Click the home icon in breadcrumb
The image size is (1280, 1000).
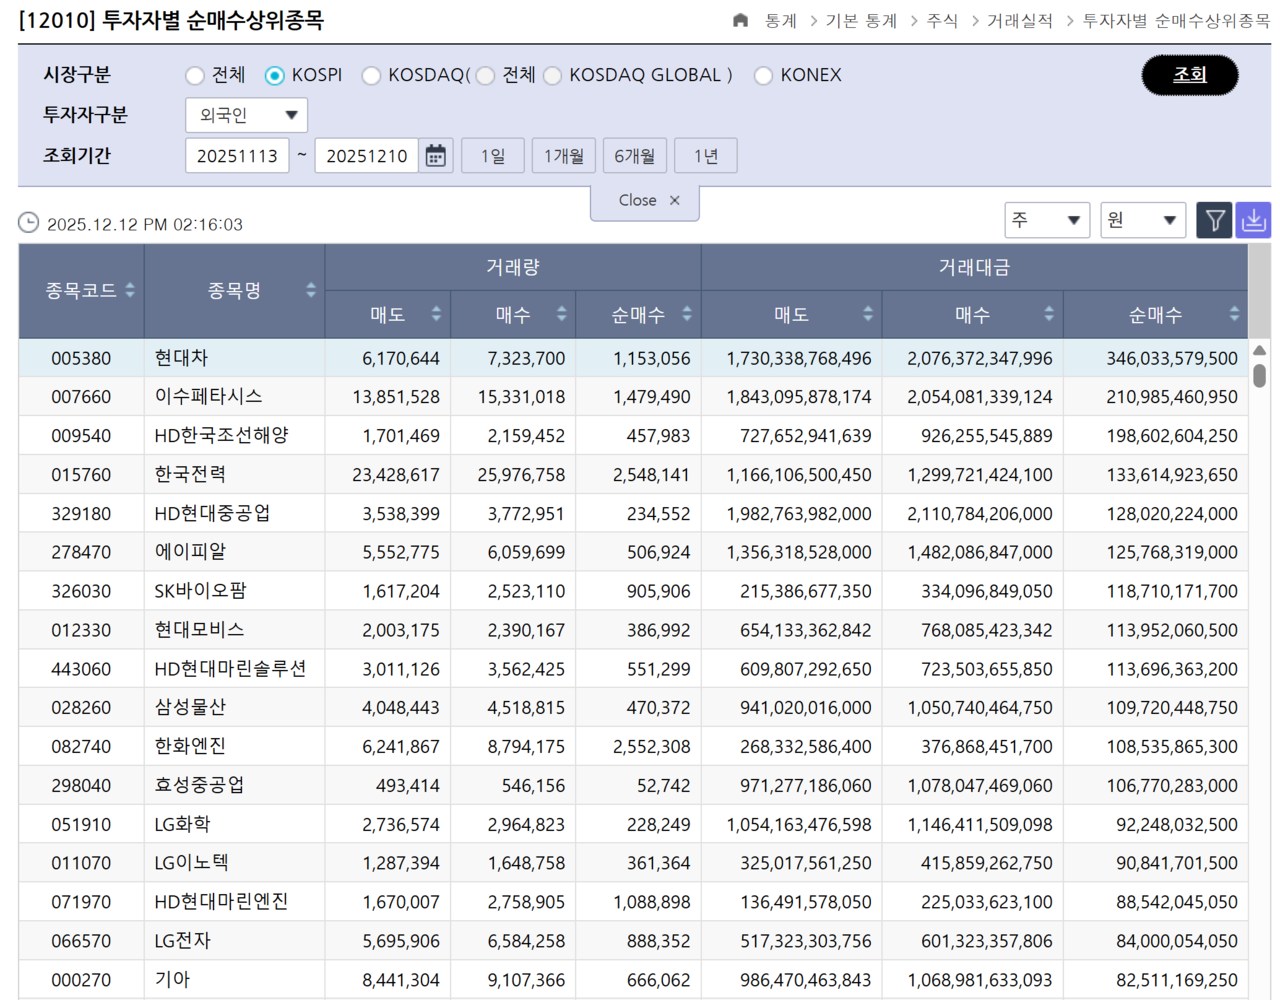740,20
